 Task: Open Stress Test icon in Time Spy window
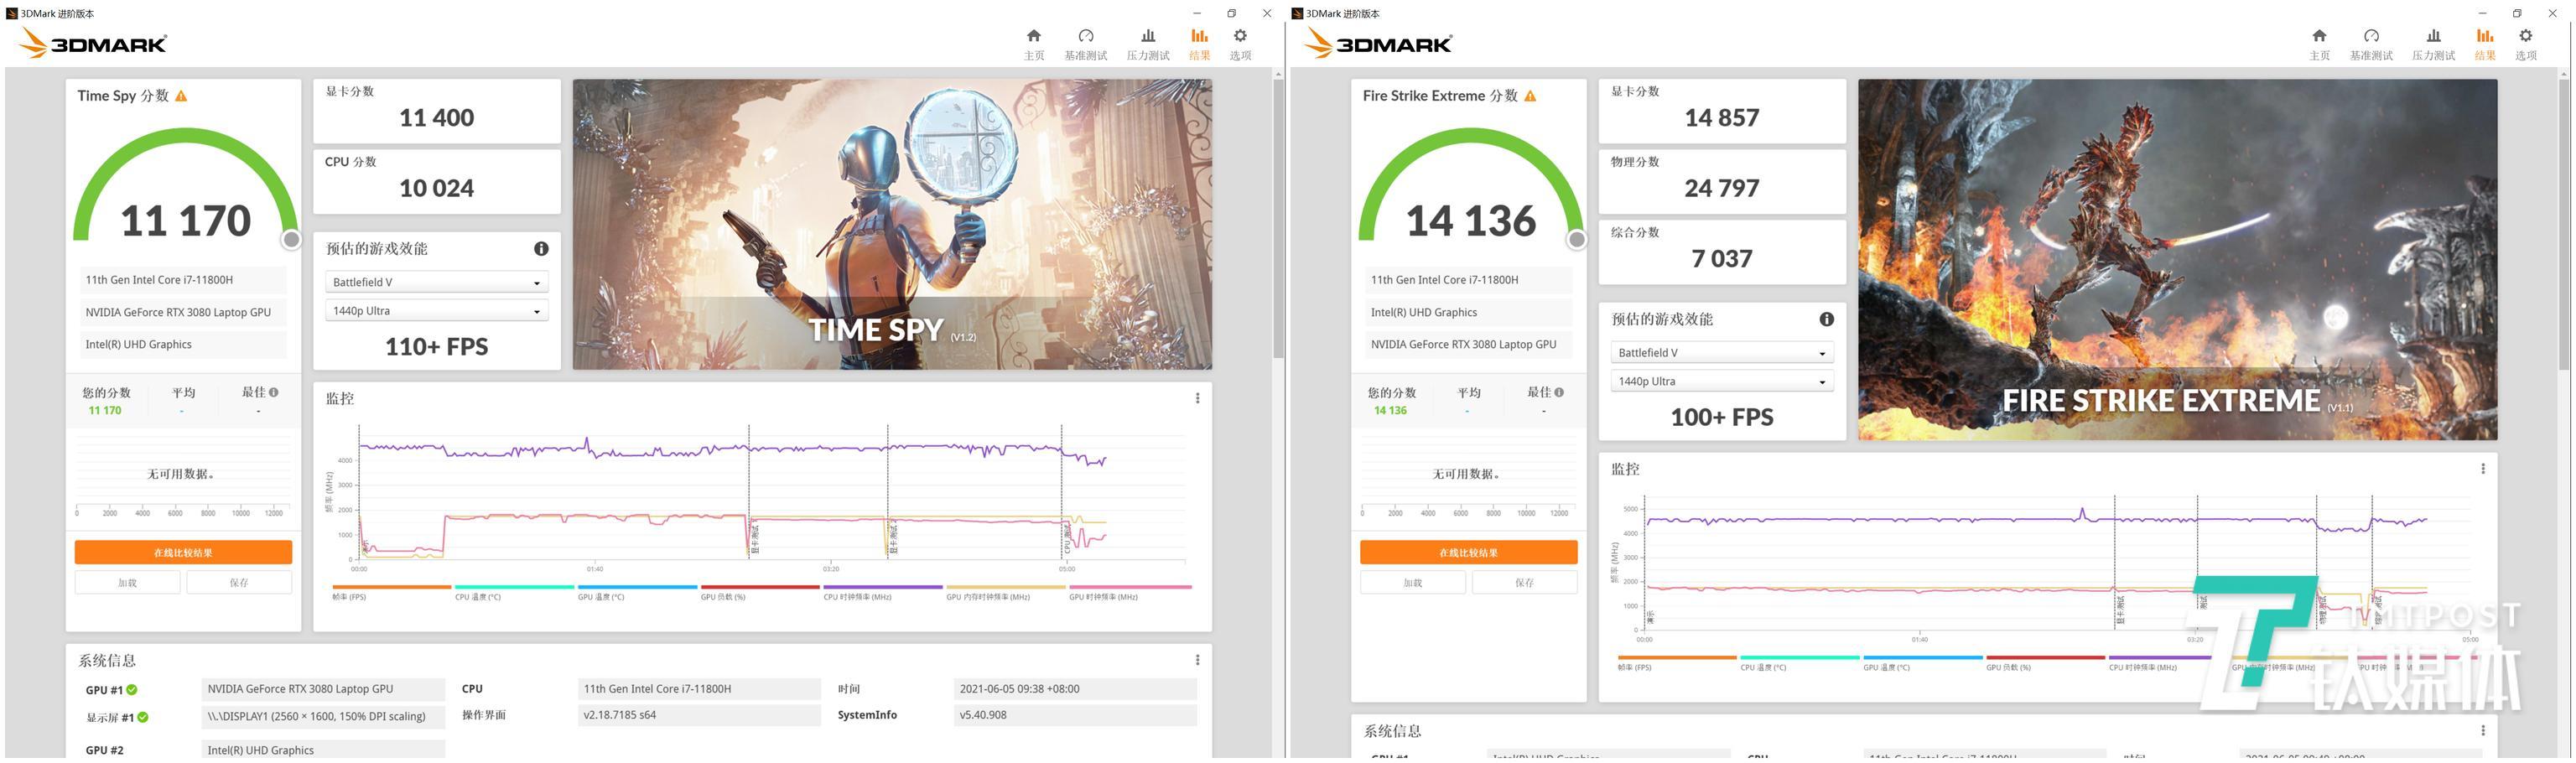(1148, 37)
